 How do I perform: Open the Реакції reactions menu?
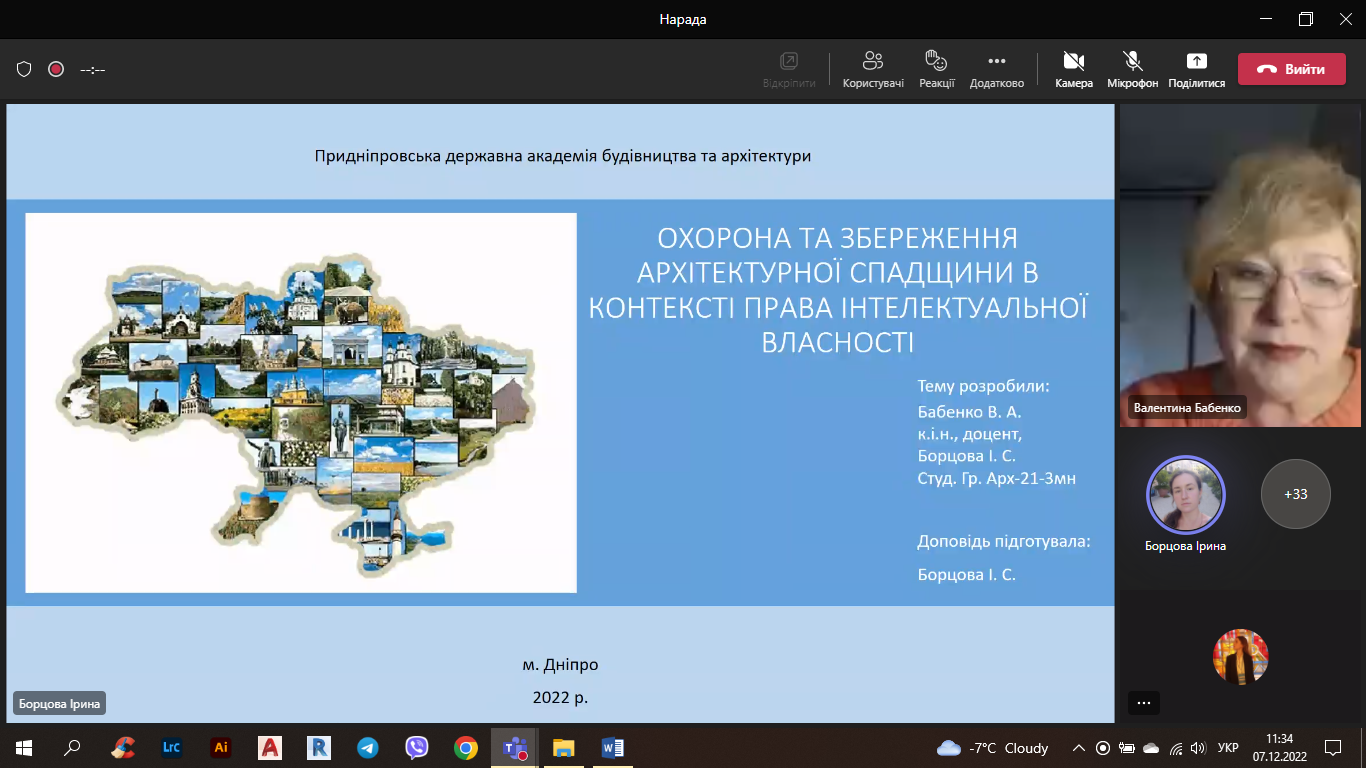(937, 69)
